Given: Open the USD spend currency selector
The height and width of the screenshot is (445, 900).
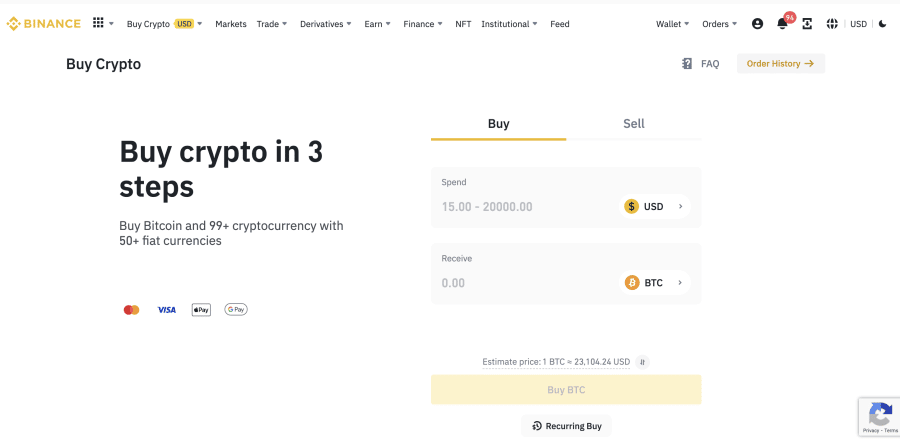Looking at the screenshot, I should pos(655,206).
